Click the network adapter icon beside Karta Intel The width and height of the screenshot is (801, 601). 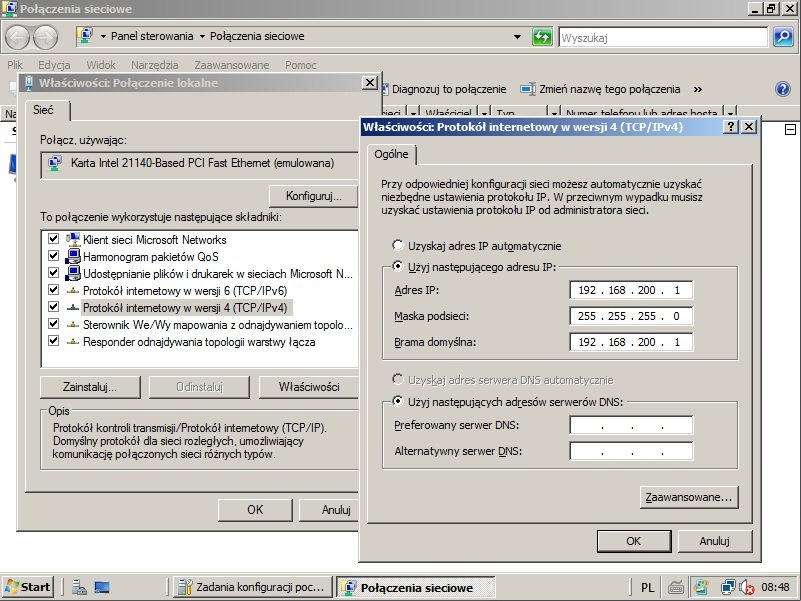click(55, 164)
